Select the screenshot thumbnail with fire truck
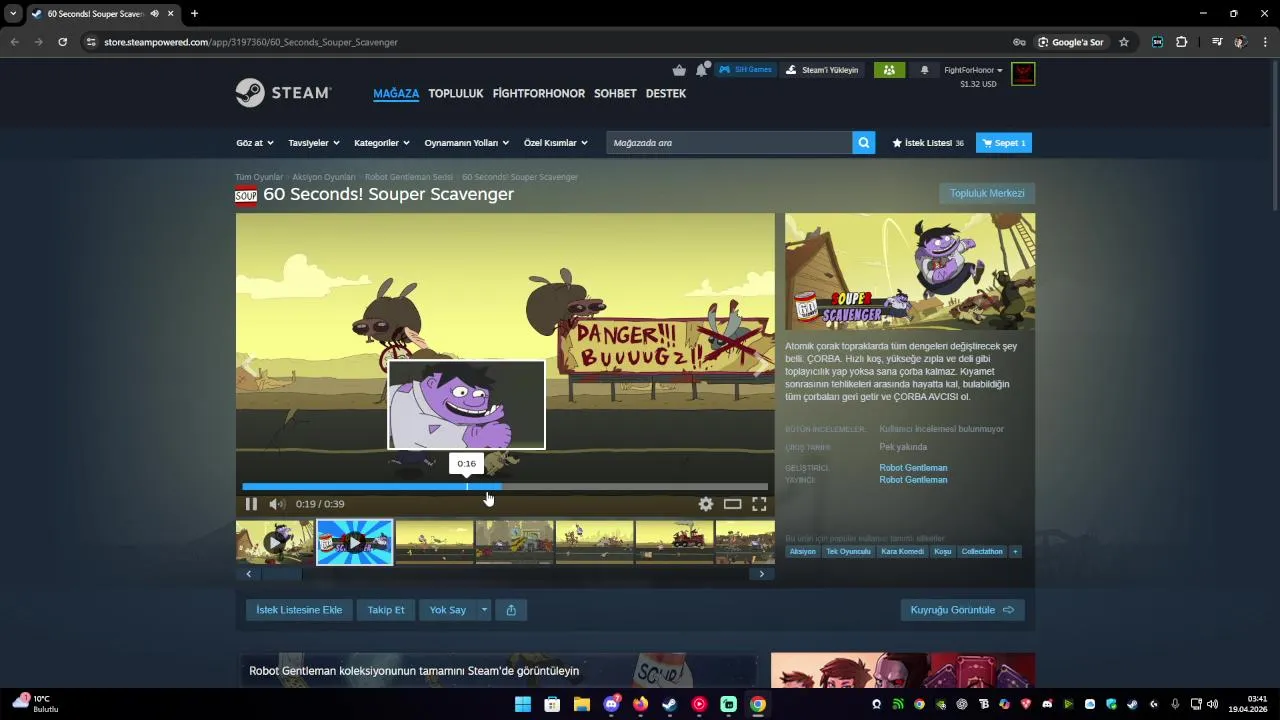 [x=675, y=543]
